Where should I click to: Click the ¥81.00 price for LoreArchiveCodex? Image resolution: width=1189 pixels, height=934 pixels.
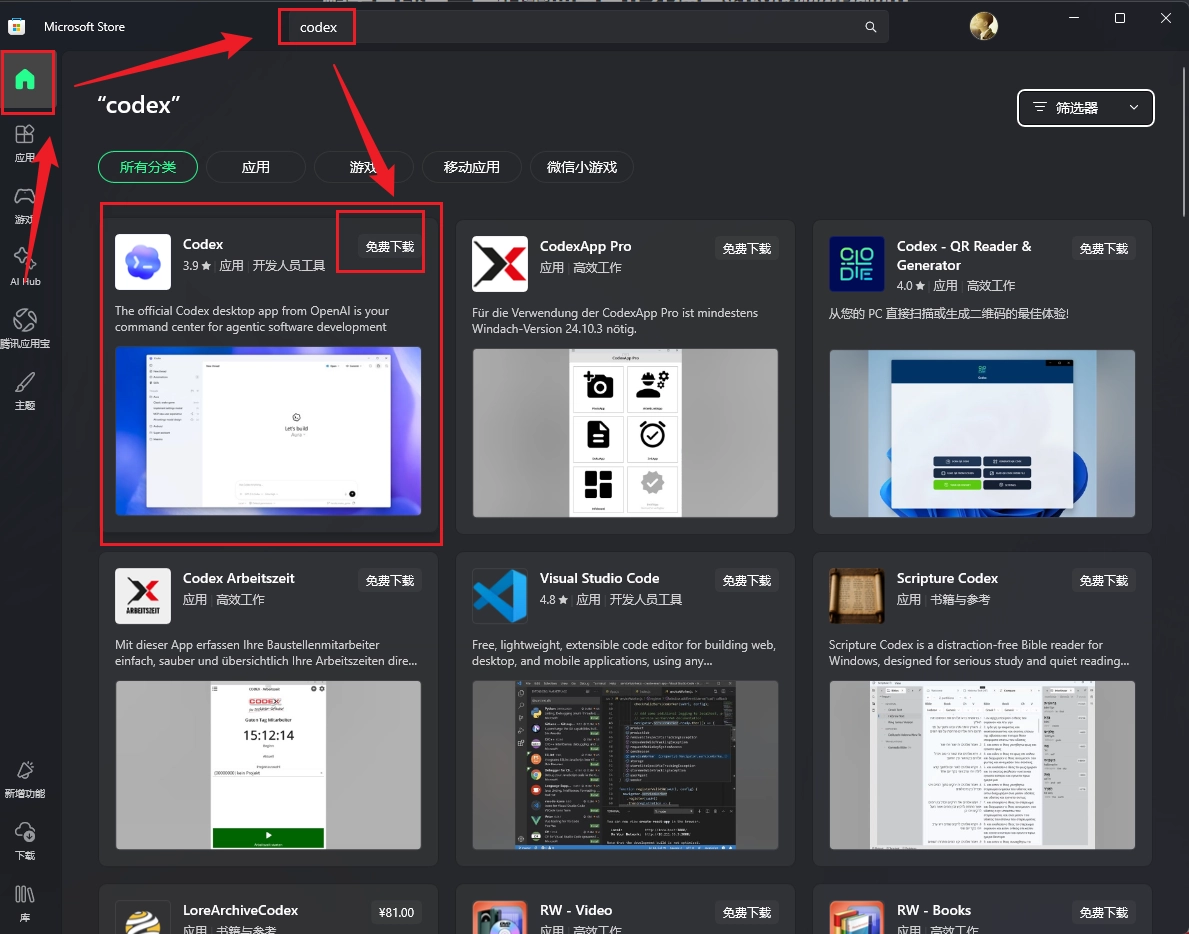(x=396, y=913)
